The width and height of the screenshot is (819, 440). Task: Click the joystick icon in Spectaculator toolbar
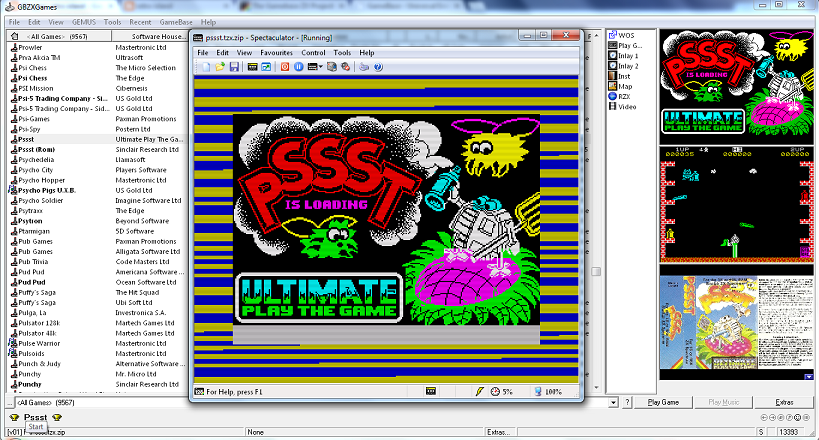click(x=364, y=67)
